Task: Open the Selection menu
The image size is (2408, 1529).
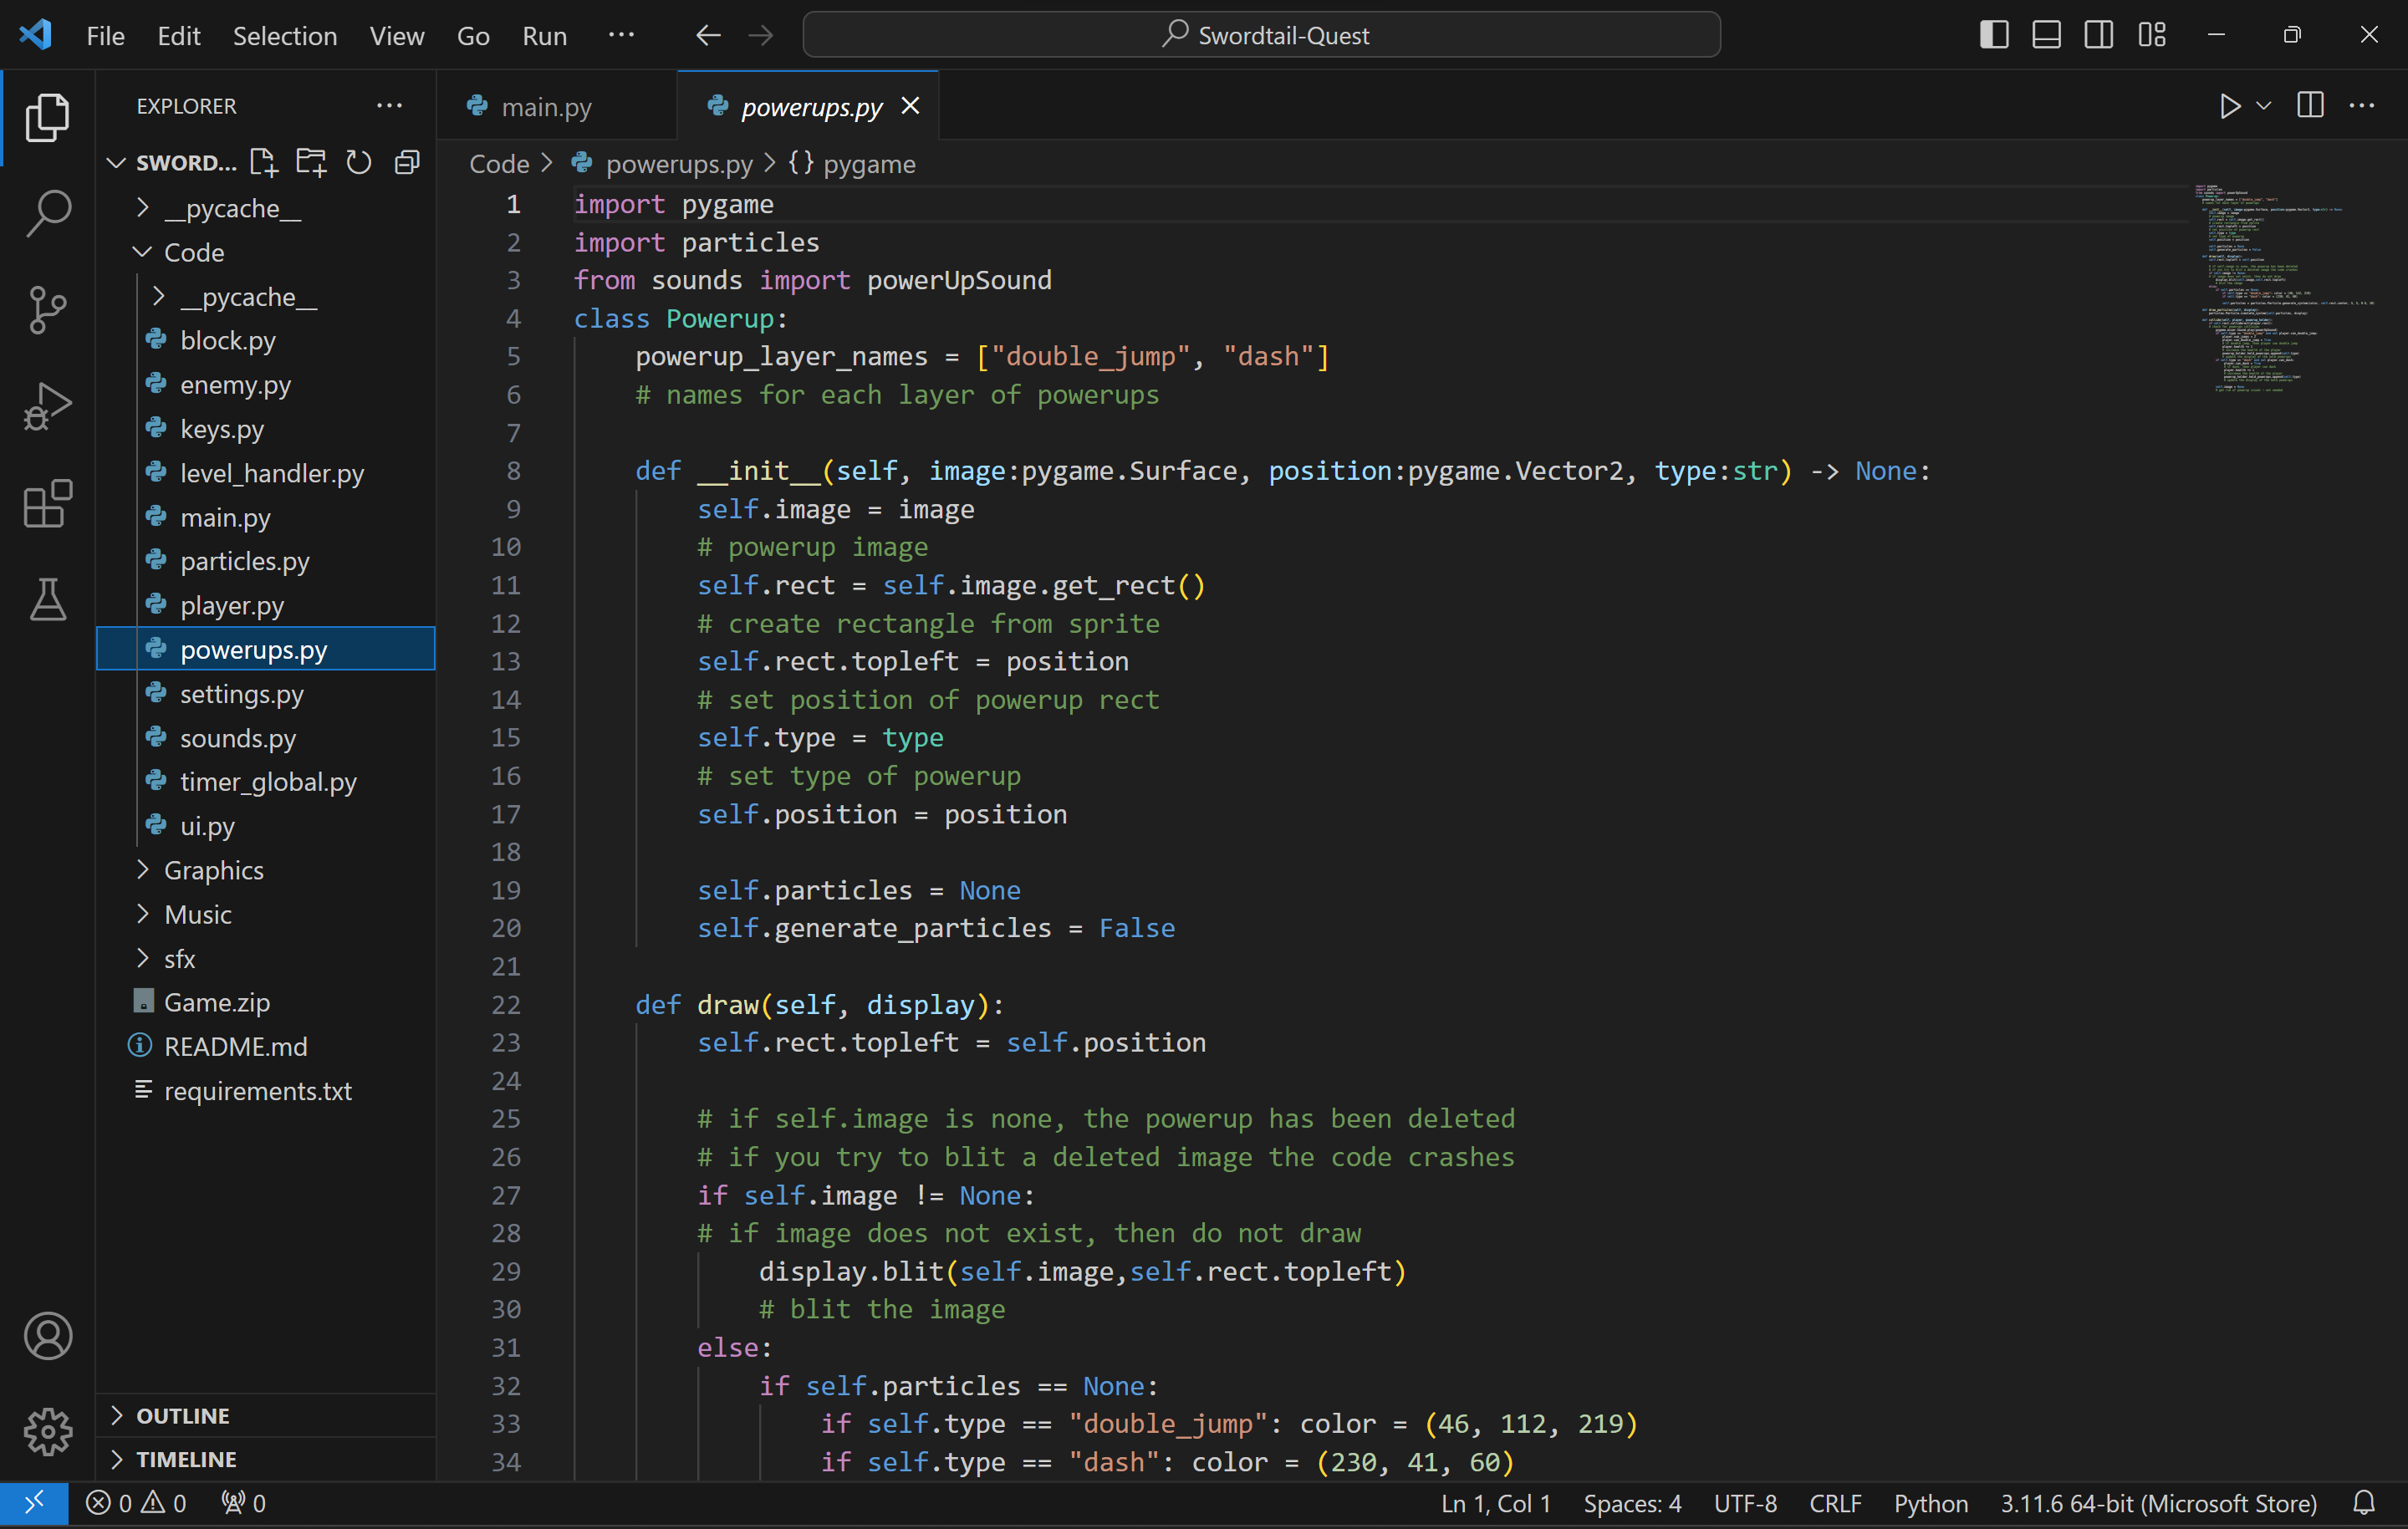Action: click(x=284, y=36)
